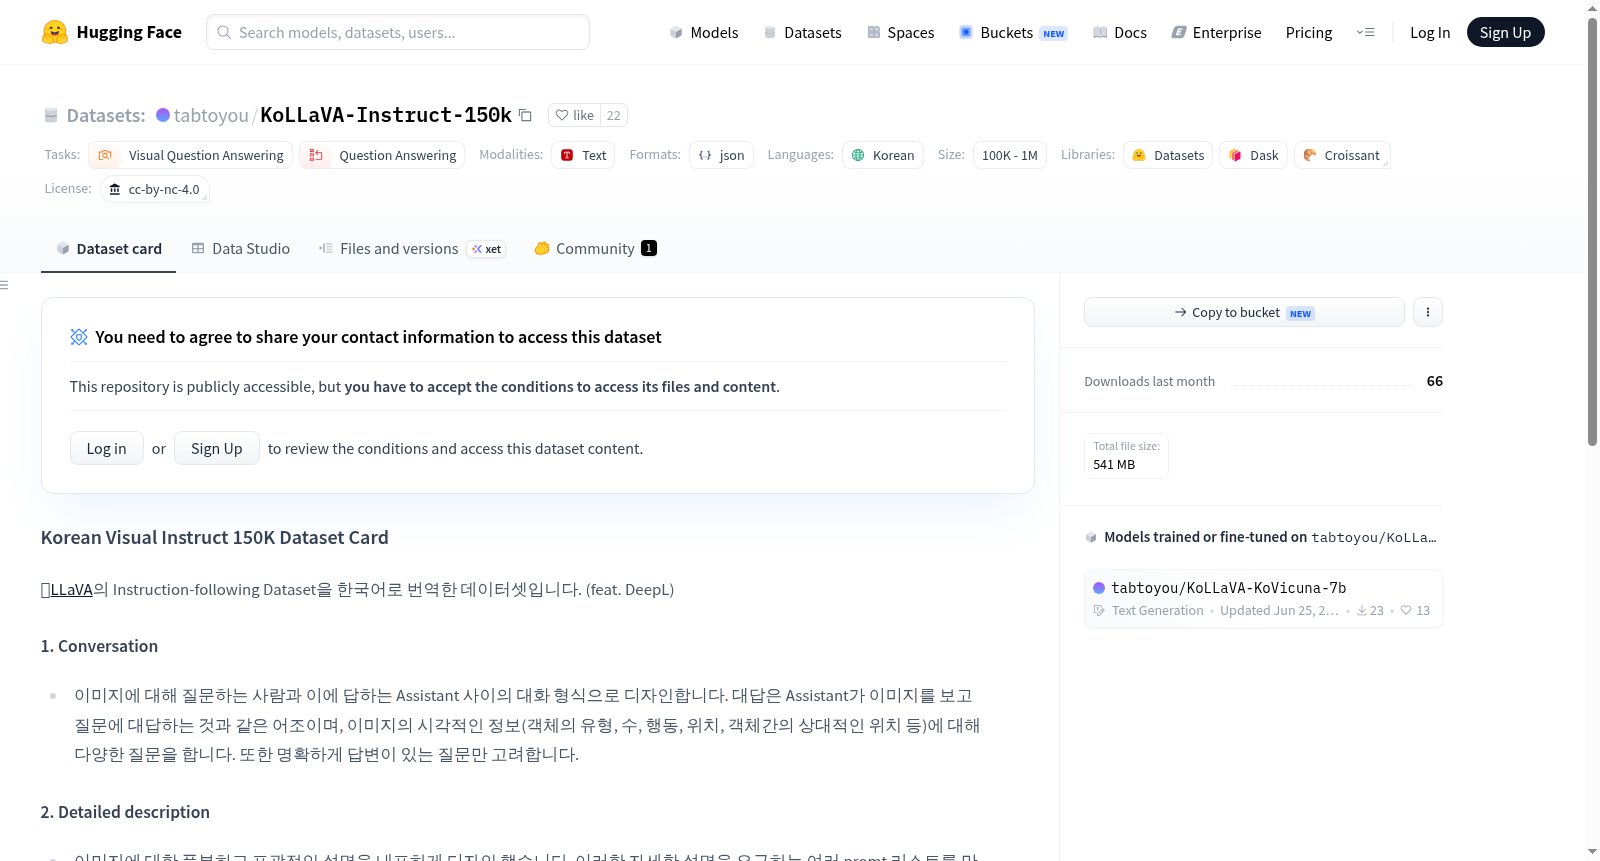Click the vertical page scrollbar
This screenshot has width=1600, height=861.
pos(1592,230)
